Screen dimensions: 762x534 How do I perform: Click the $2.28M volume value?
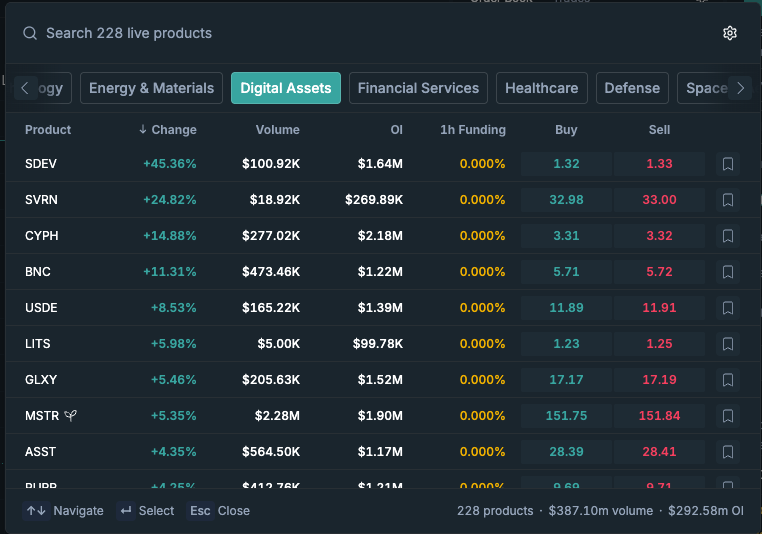277,415
